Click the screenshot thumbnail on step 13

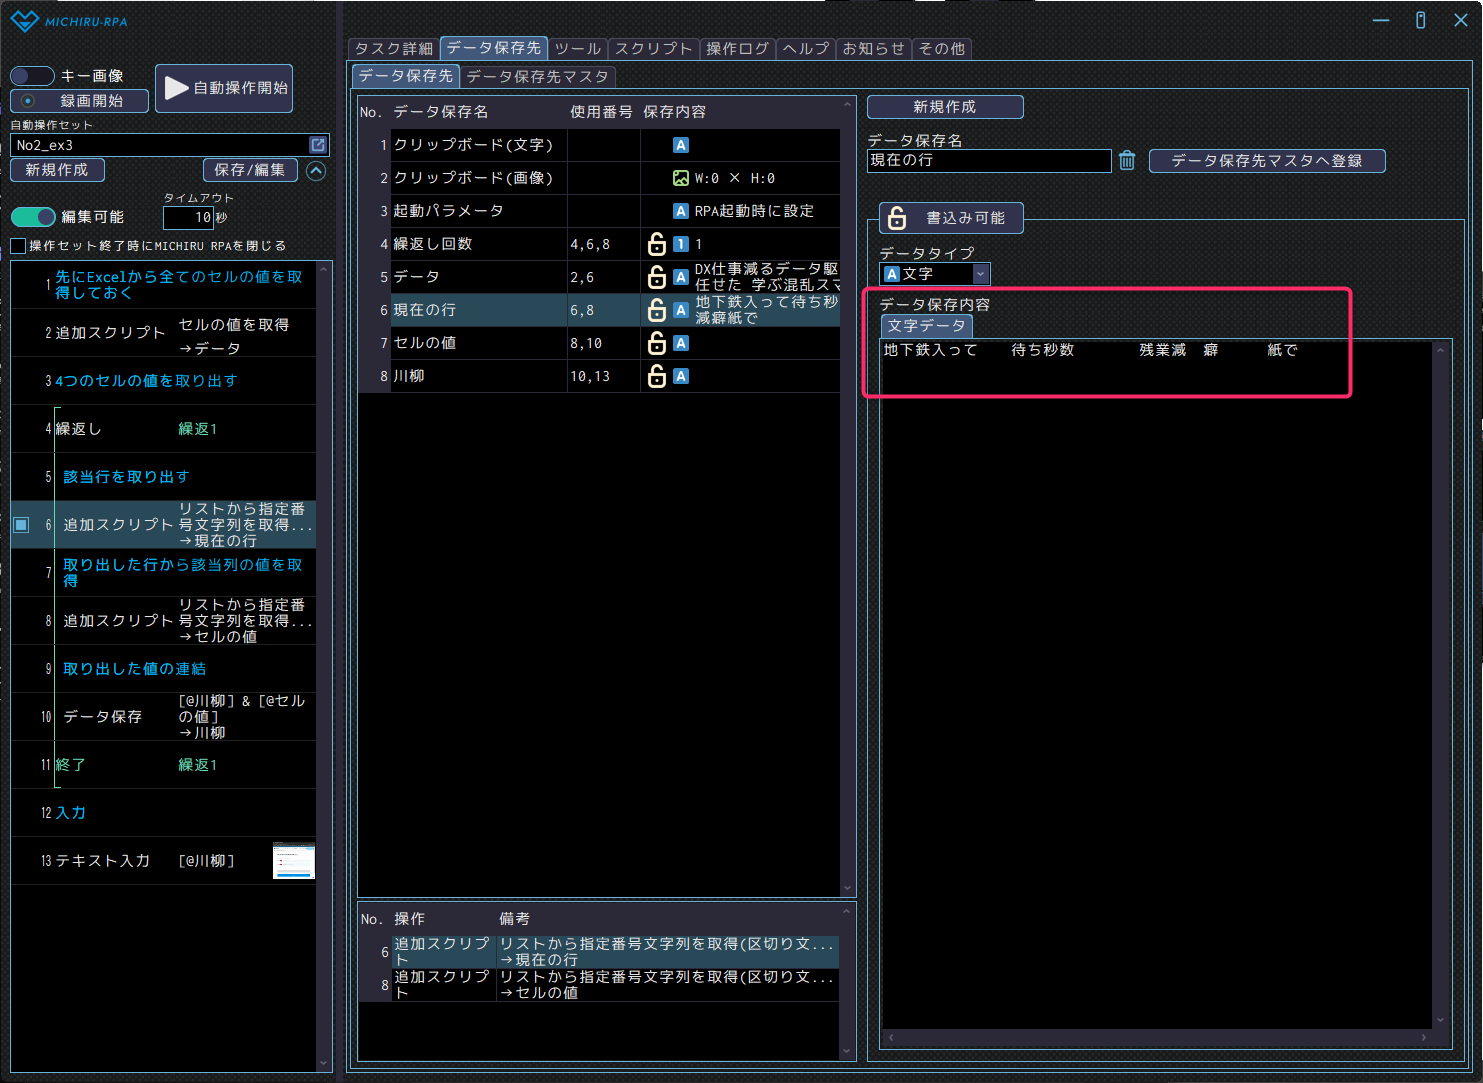pyautogui.click(x=294, y=861)
